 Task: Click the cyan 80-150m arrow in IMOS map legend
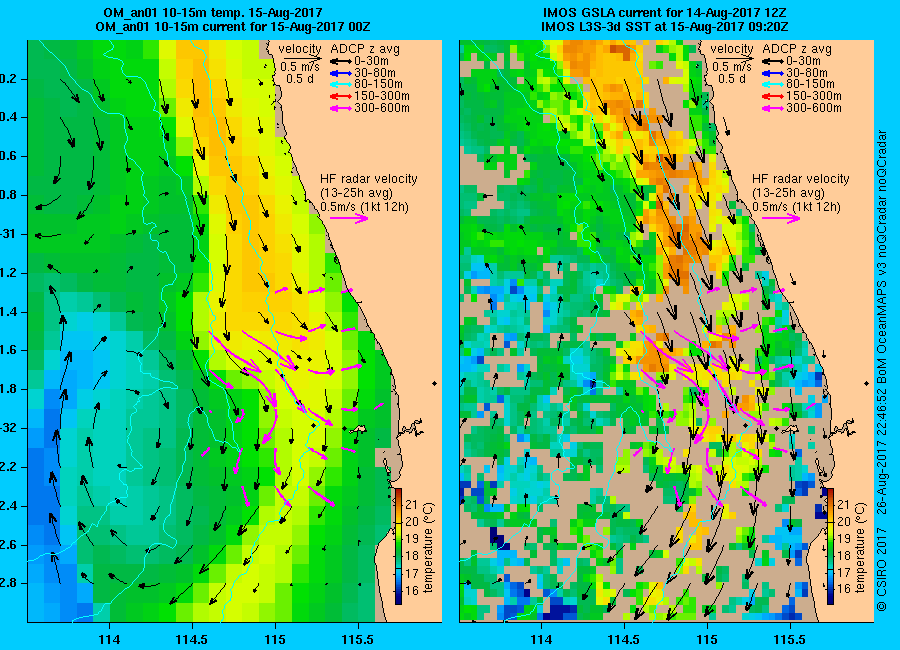coord(773,84)
